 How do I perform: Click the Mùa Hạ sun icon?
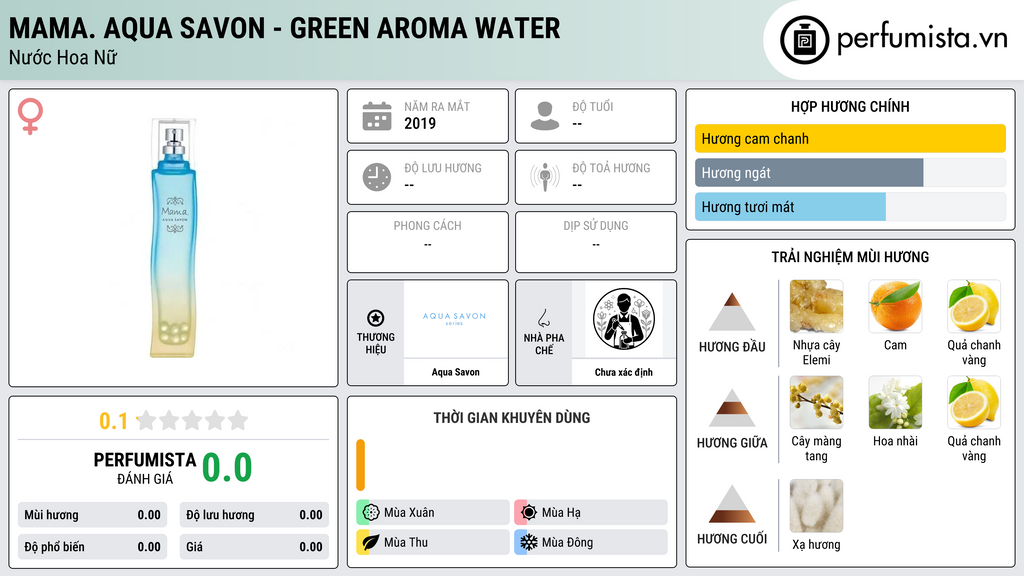[x=529, y=513]
